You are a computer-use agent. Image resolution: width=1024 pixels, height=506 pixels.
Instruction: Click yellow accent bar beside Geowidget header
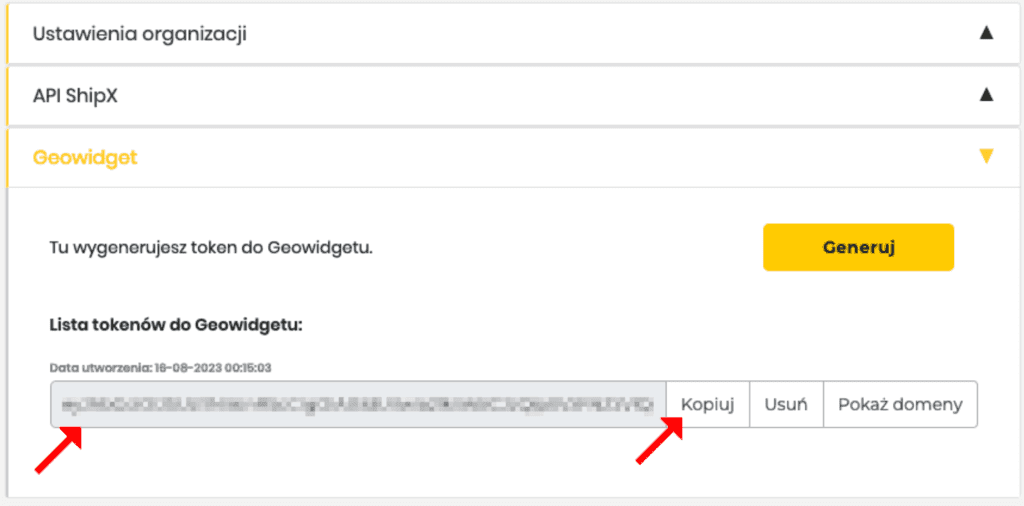coord(7,157)
